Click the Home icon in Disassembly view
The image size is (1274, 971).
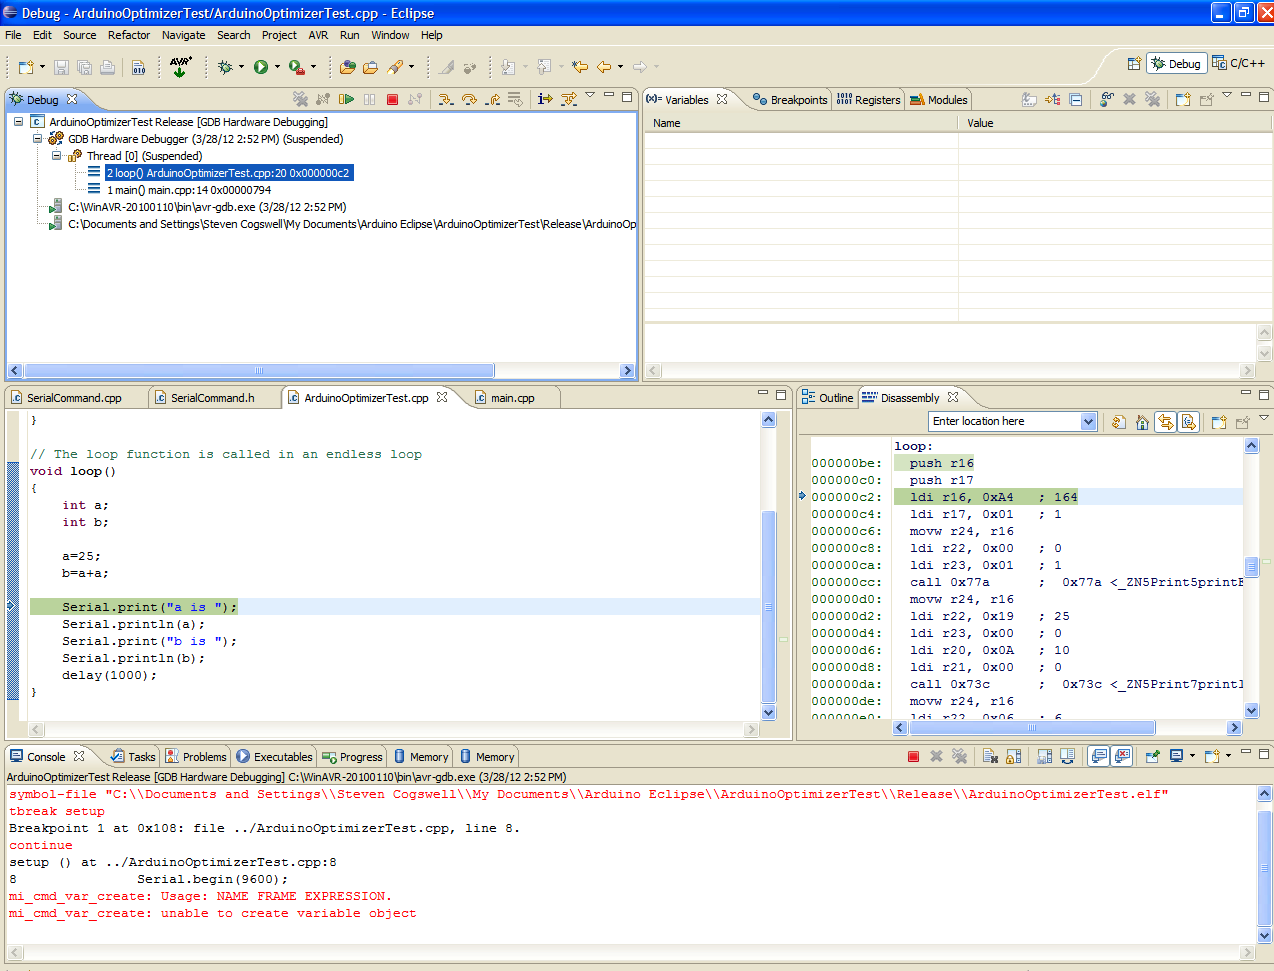pyautogui.click(x=1142, y=422)
